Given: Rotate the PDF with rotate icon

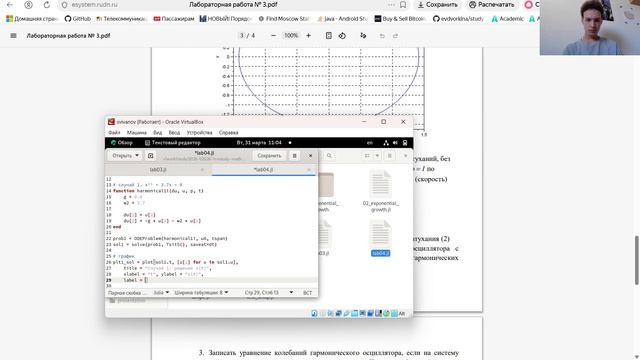Looking at the screenshot, I should point(342,36).
